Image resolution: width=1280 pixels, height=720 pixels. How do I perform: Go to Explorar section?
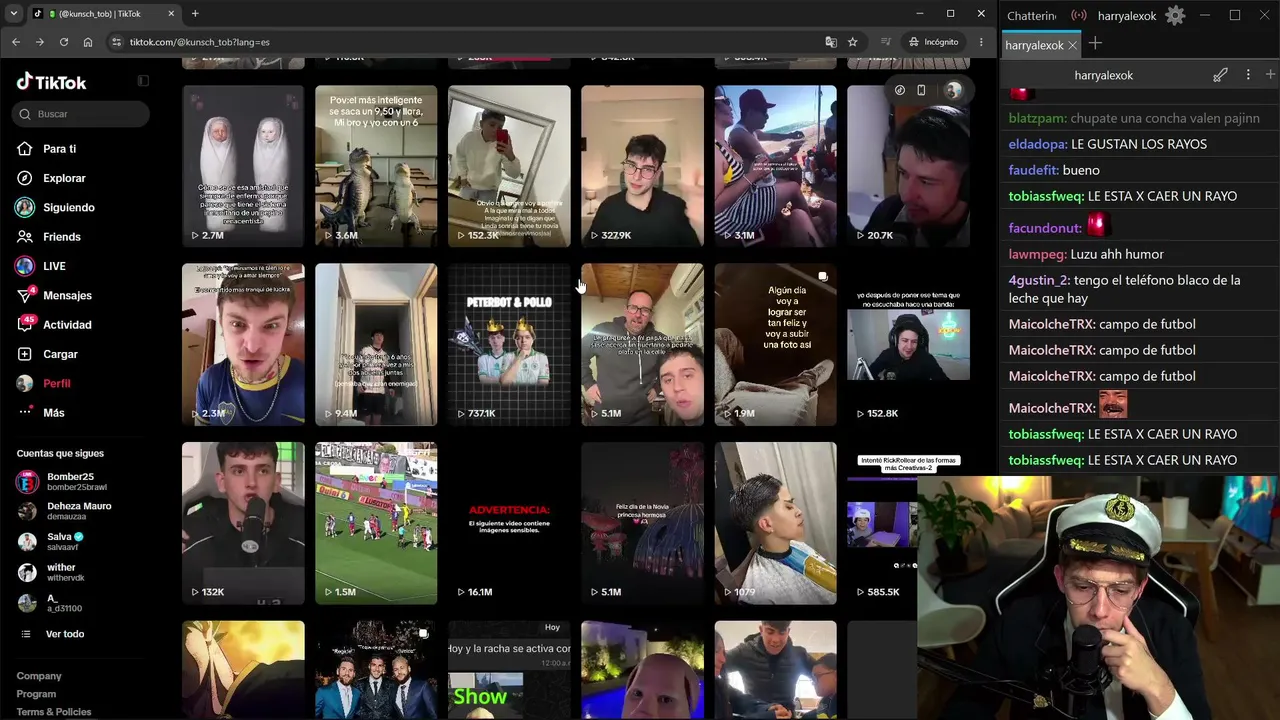coord(64,178)
